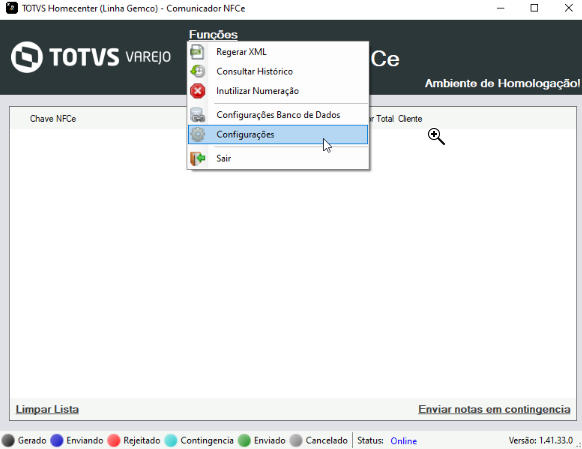Image resolution: width=582 pixels, height=449 pixels.
Task: Click the red Inutilizar Numeração X icon
Action: click(x=197, y=91)
